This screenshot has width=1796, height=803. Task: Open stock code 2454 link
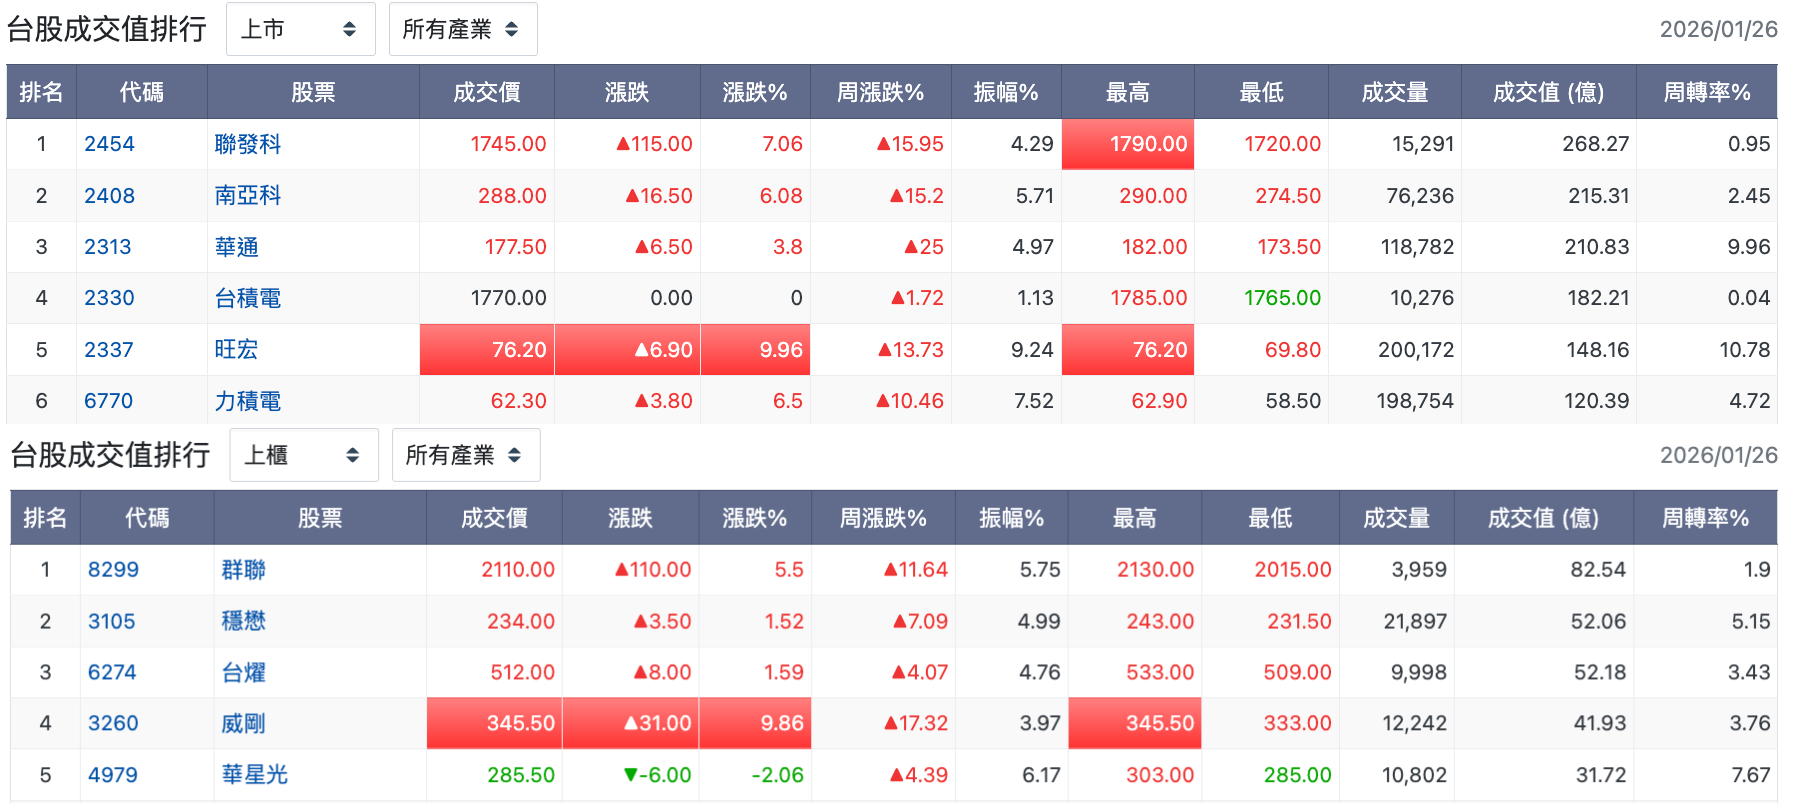click(x=109, y=144)
